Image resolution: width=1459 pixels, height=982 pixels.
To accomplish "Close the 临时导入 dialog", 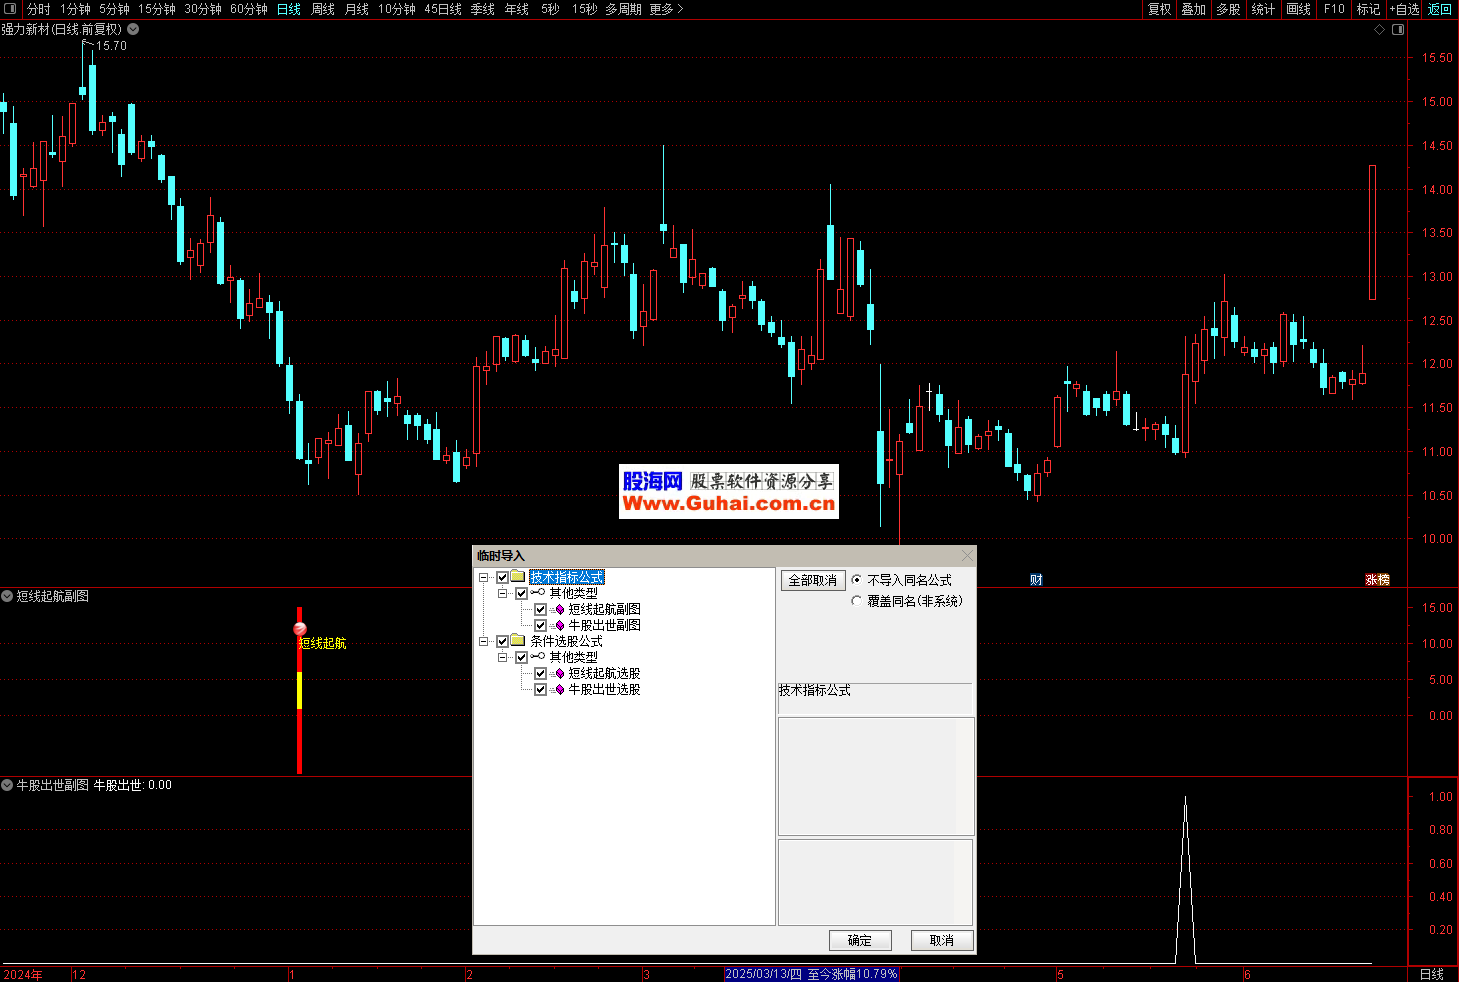I will [967, 556].
